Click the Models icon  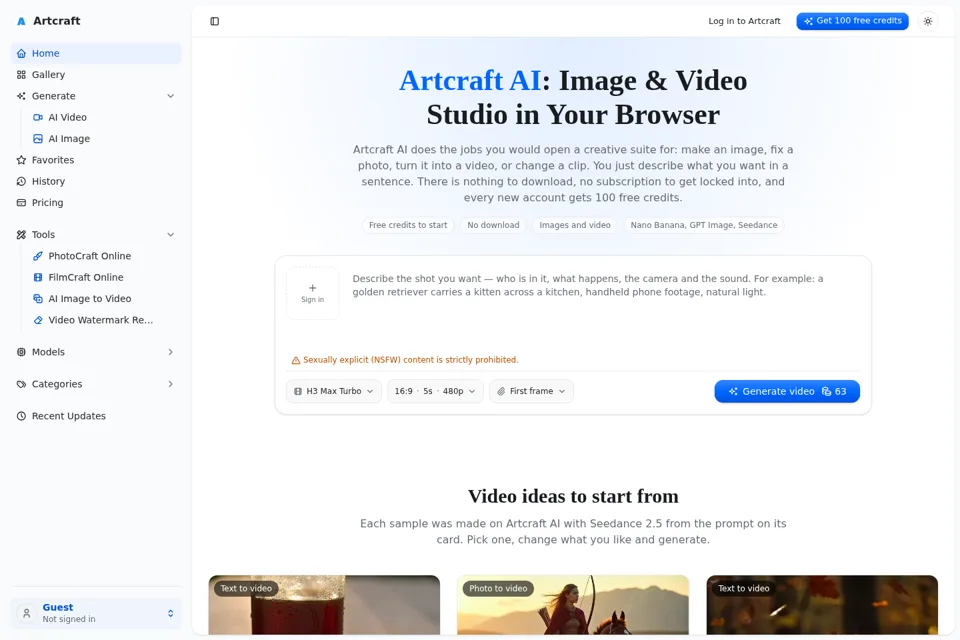click(x=21, y=352)
